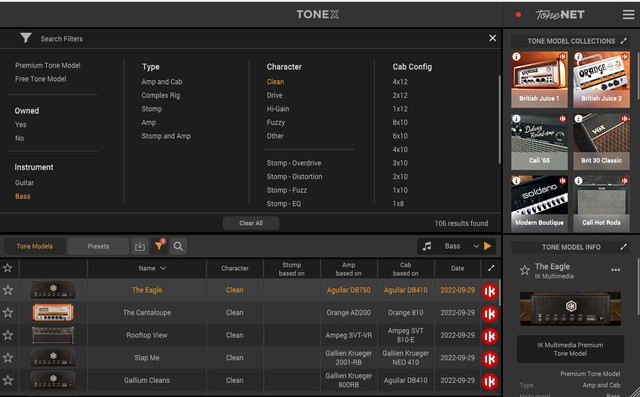Click the ToneNET logo
The height and width of the screenshot is (397, 640).
[560, 15]
